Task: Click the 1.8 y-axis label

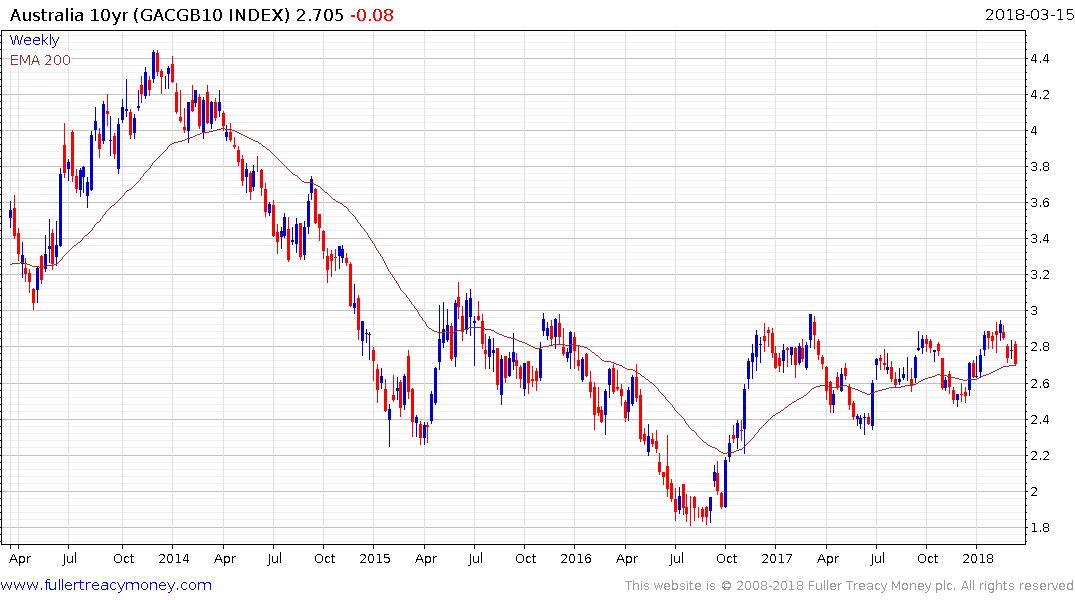Action: click(x=1039, y=528)
